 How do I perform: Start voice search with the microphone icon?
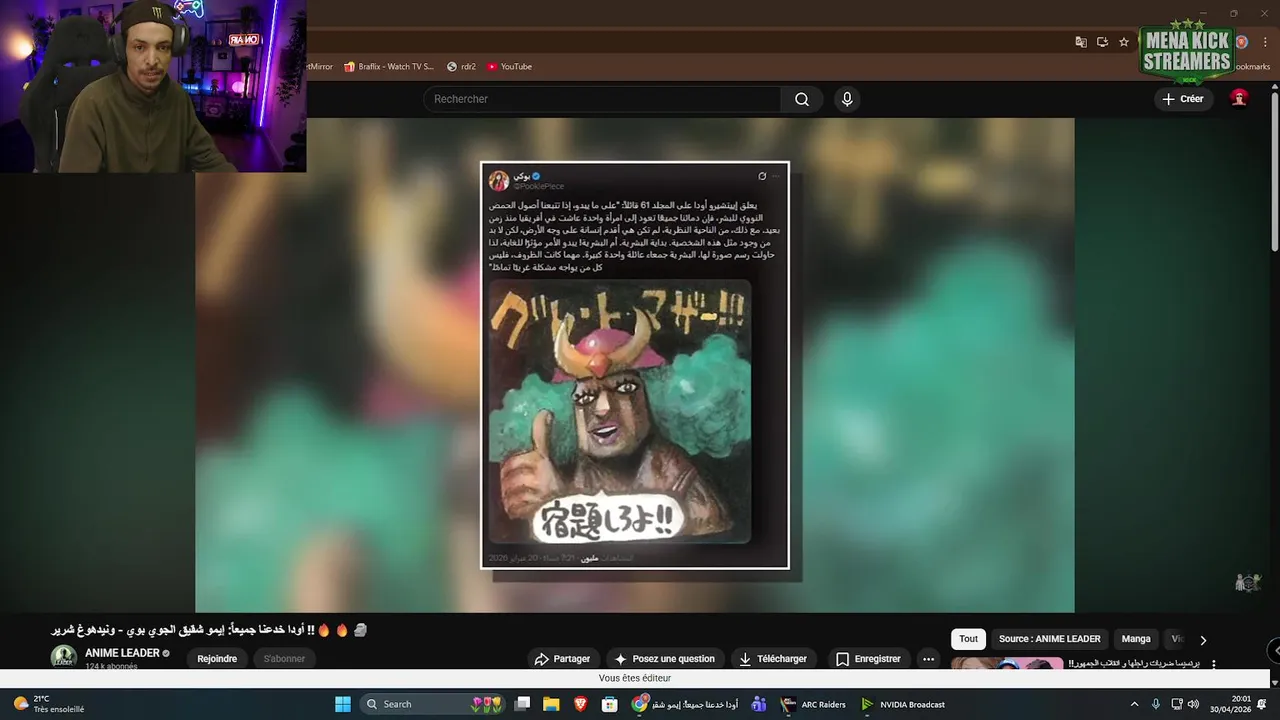(x=847, y=99)
